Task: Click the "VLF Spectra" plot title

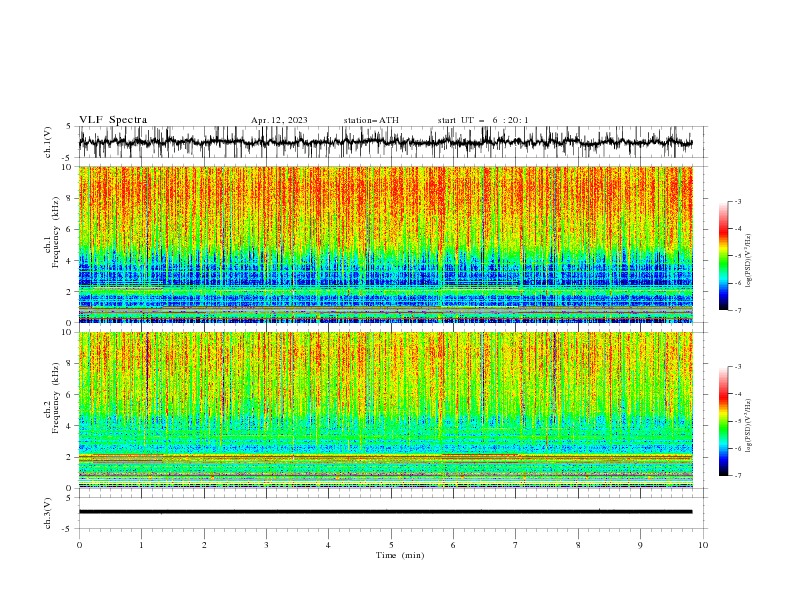Action: tap(113, 120)
